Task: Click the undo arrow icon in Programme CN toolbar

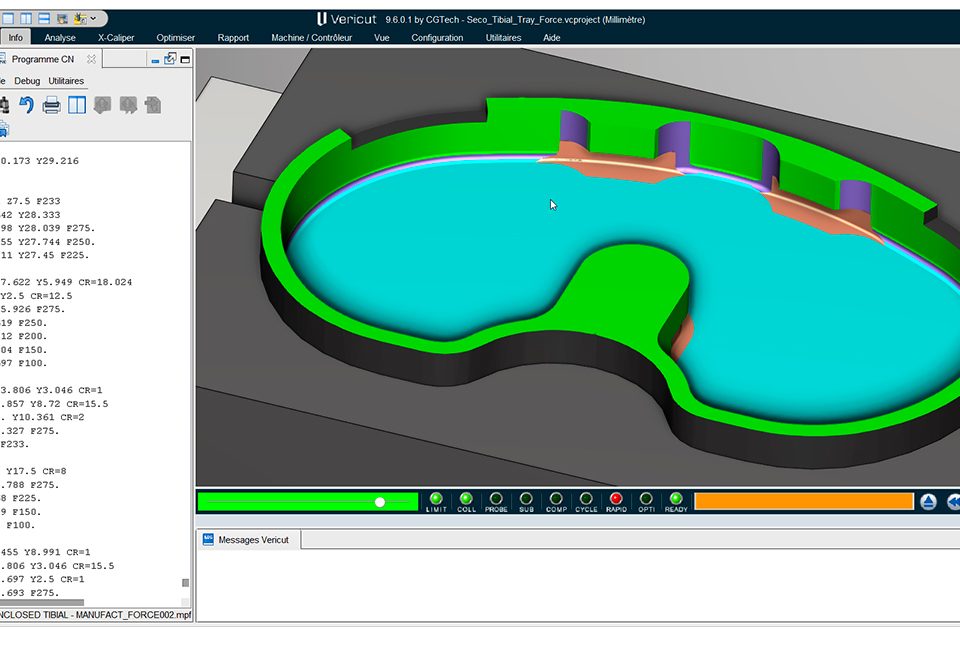Action: click(x=27, y=105)
